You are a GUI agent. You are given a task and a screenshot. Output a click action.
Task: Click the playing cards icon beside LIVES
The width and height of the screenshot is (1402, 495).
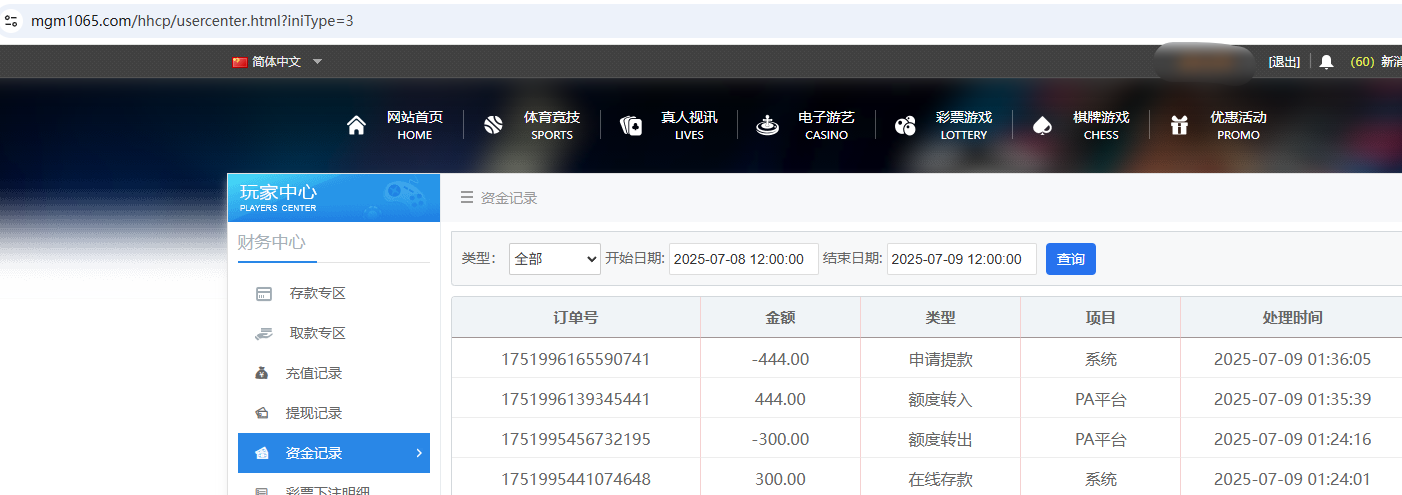(631, 126)
